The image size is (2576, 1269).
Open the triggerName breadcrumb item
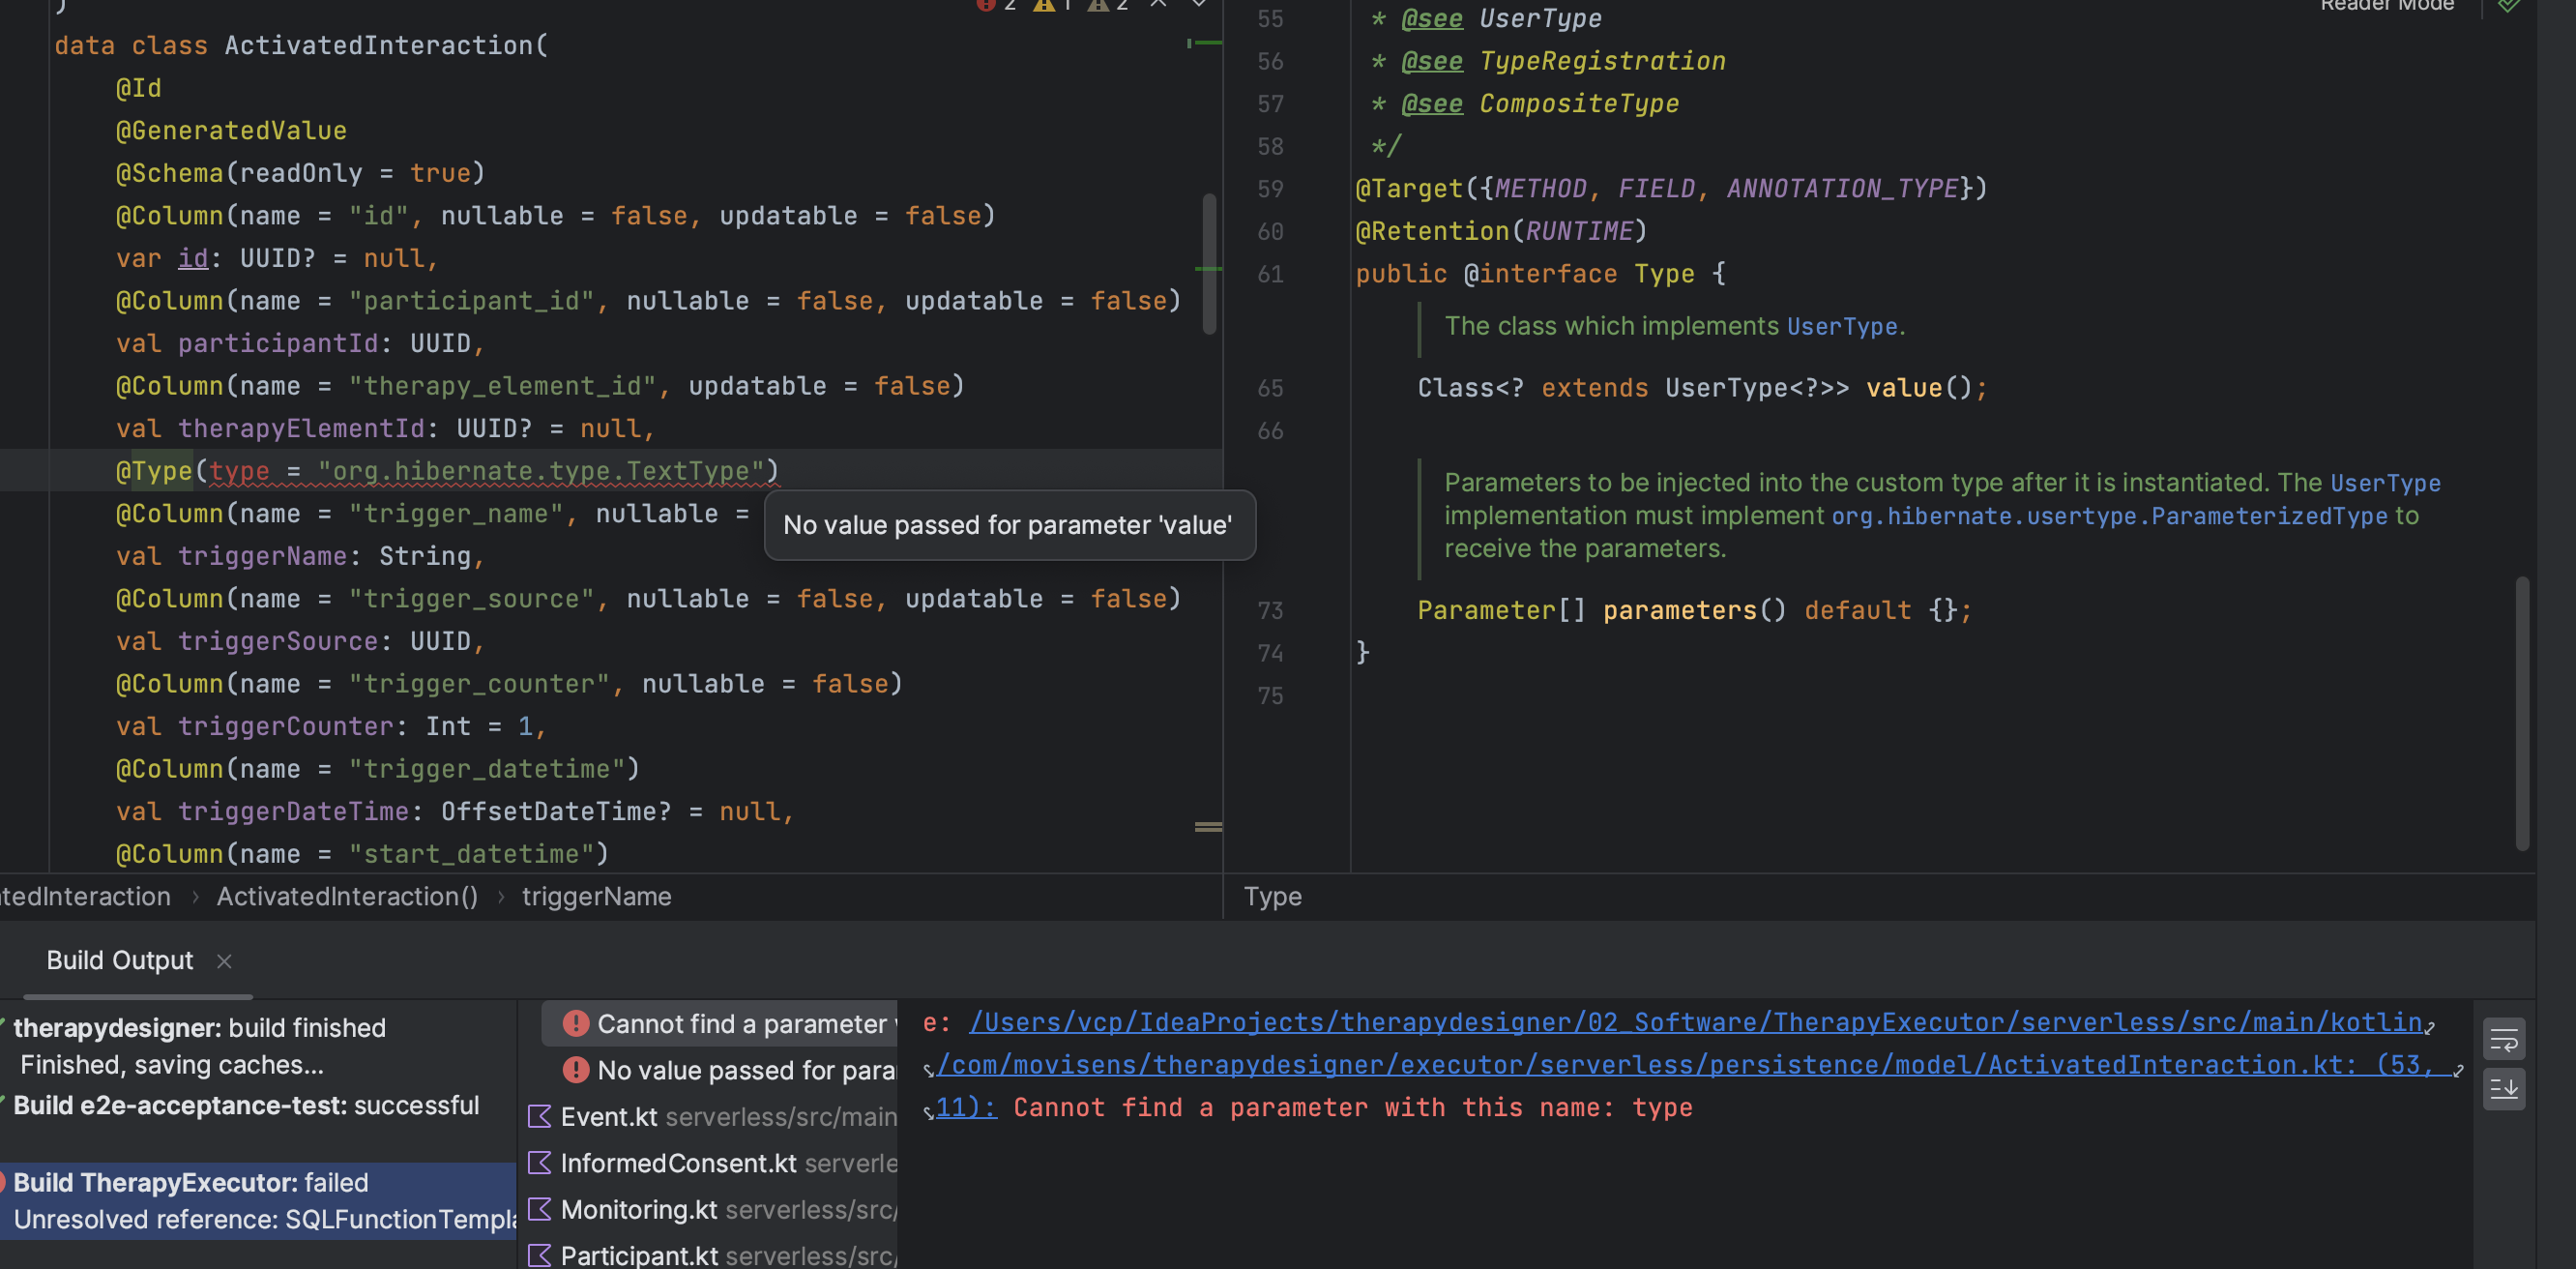[x=596, y=896]
